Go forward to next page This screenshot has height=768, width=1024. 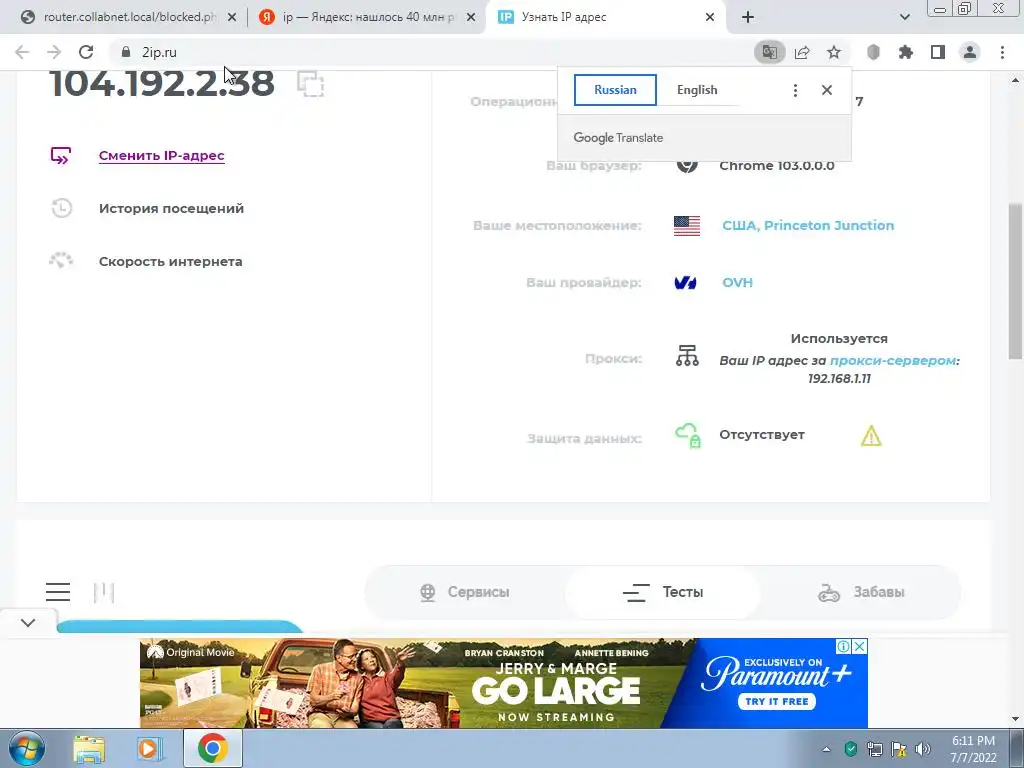point(54,52)
